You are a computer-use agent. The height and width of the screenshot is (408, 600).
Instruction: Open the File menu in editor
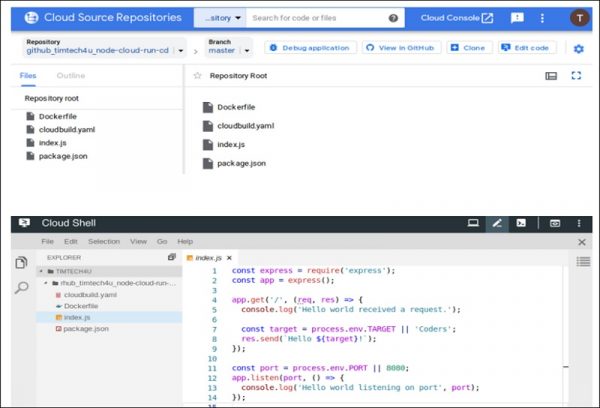(x=47, y=242)
